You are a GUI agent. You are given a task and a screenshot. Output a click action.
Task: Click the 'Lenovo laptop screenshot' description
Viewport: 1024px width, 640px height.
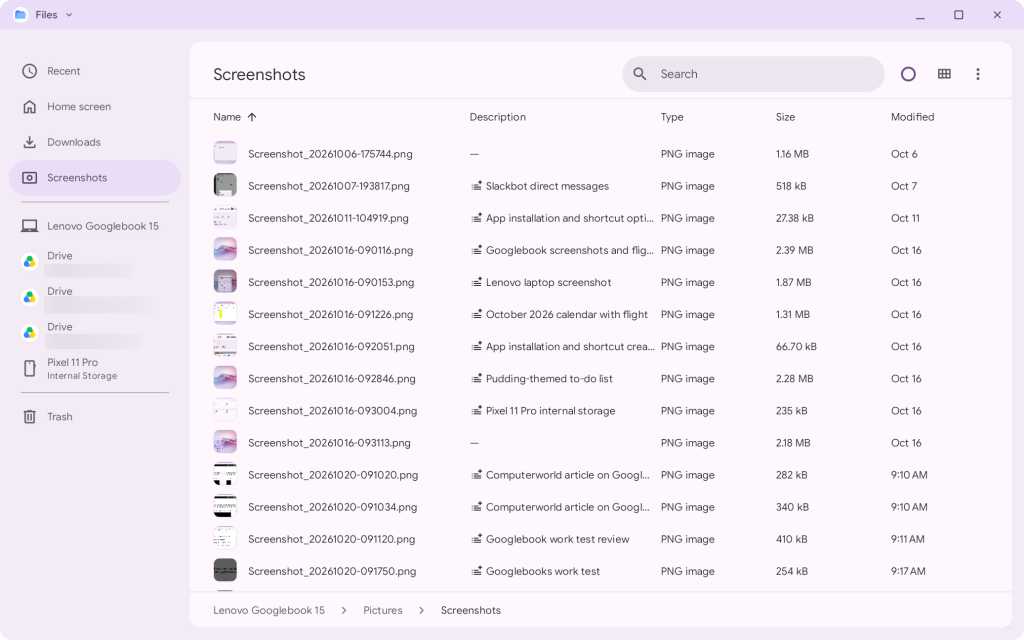pyautogui.click(x=549, y=282)
